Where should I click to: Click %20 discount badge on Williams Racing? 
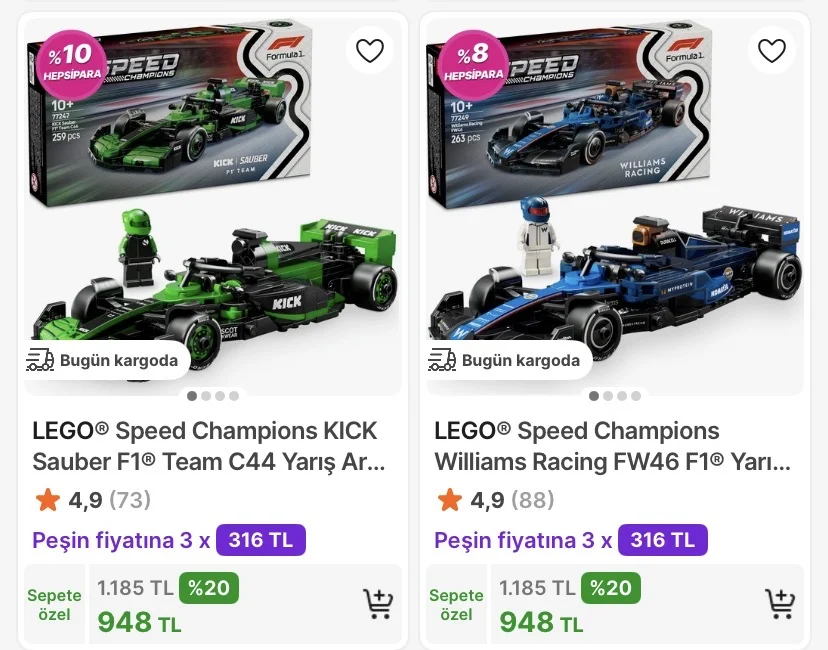[x=609, y=588]
